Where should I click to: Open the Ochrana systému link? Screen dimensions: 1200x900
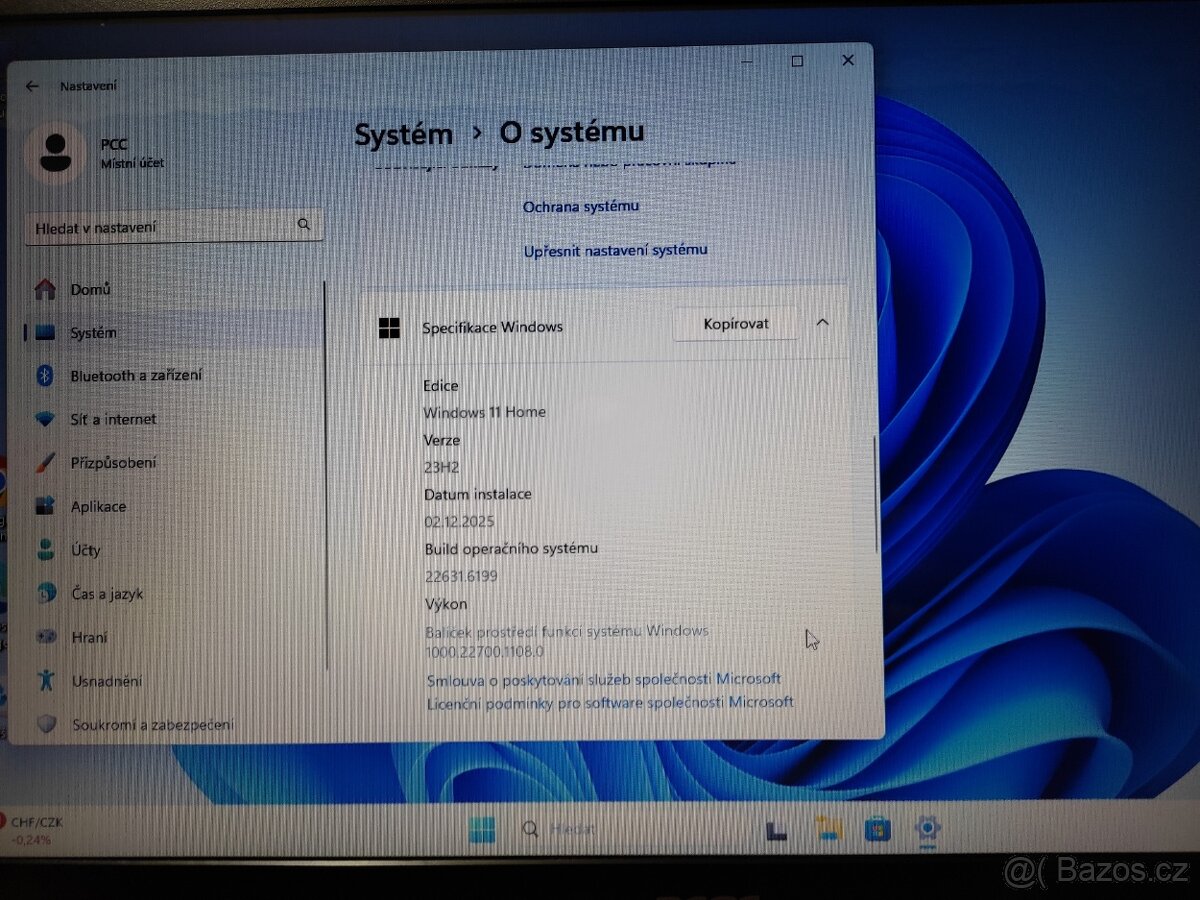tap(580, 206)
